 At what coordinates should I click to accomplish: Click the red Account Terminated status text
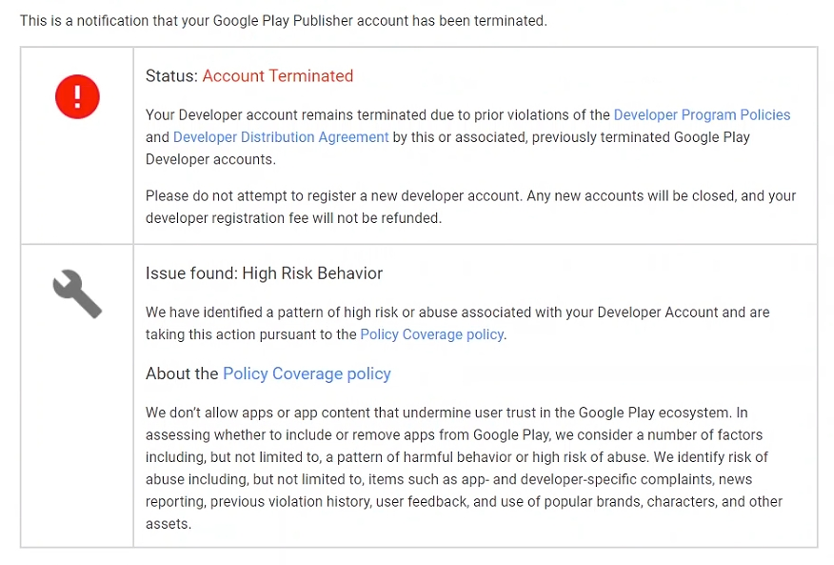[x=278, y=76]
